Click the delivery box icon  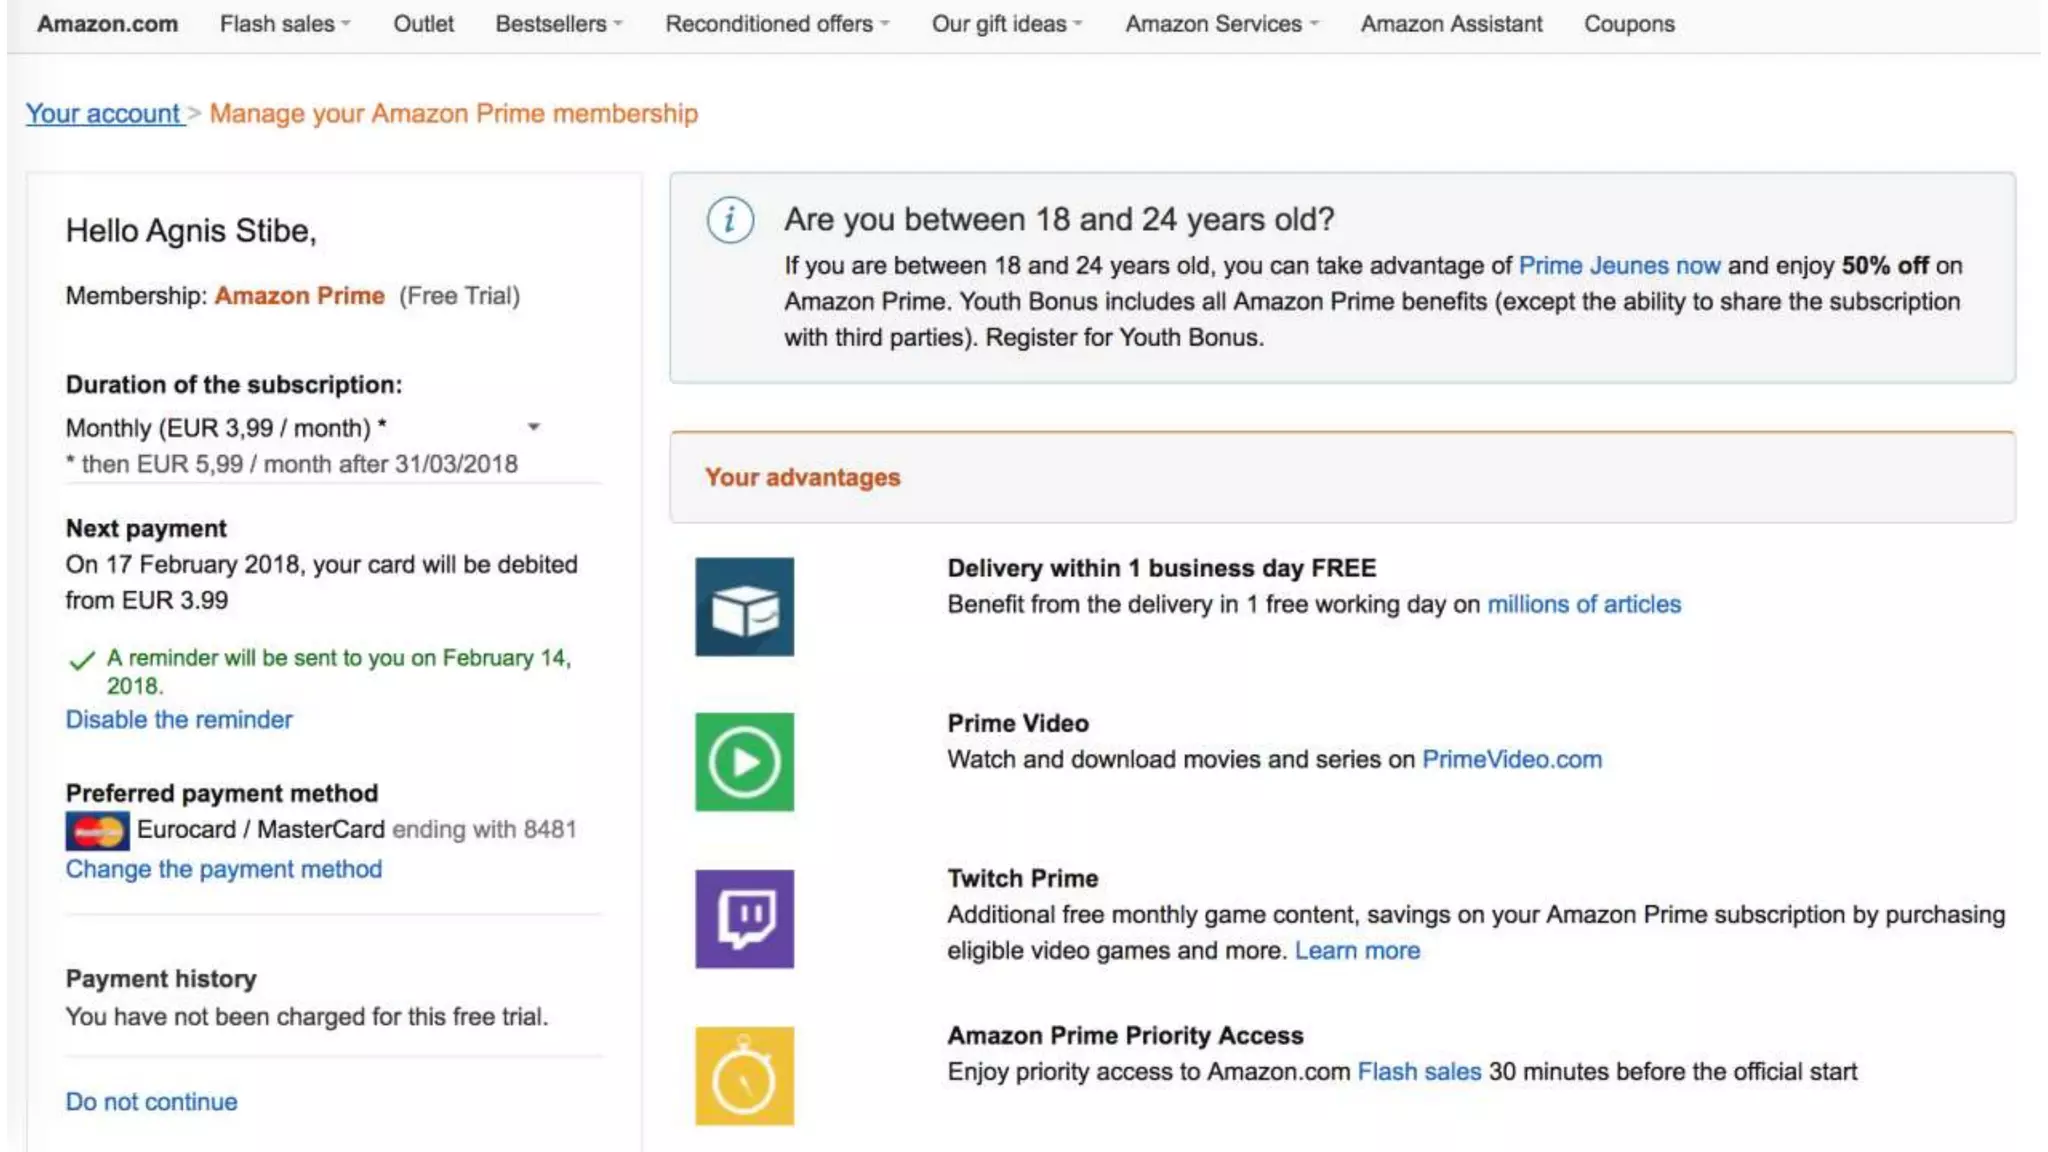744,607
